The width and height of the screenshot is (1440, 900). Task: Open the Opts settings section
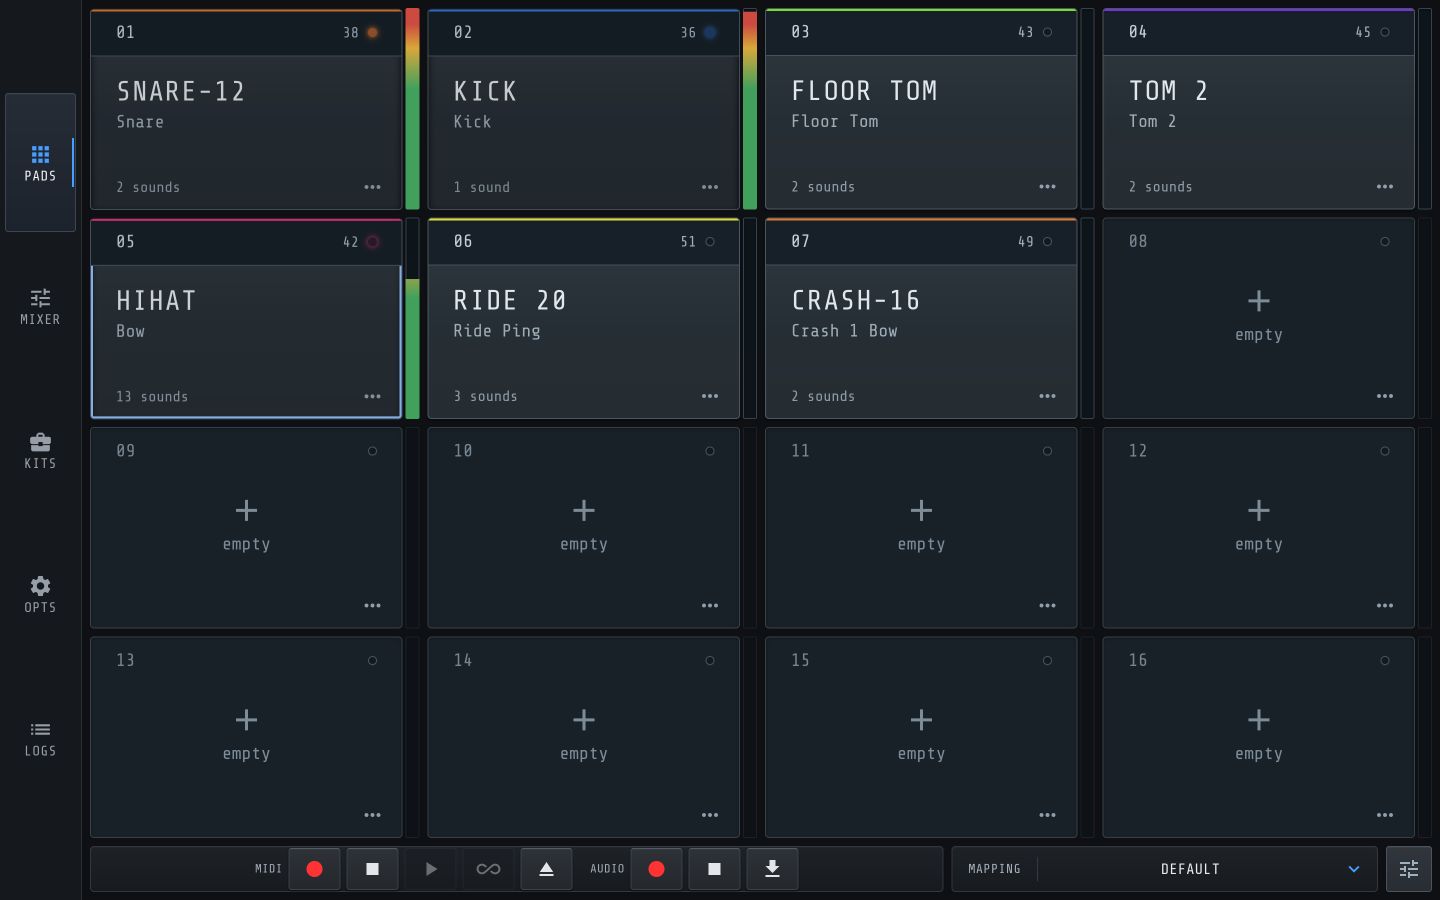(40, 595)
